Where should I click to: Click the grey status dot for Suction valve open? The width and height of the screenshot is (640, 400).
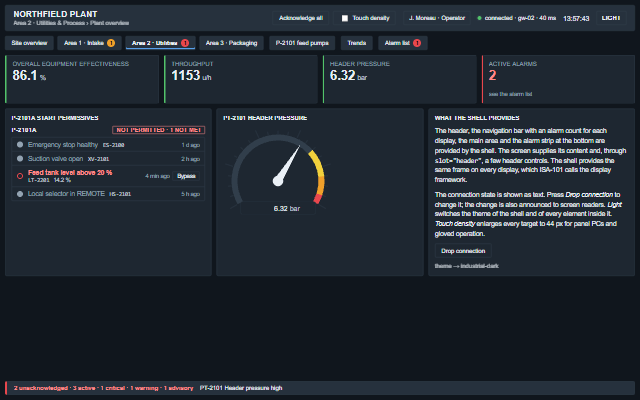tap(20, 158)
